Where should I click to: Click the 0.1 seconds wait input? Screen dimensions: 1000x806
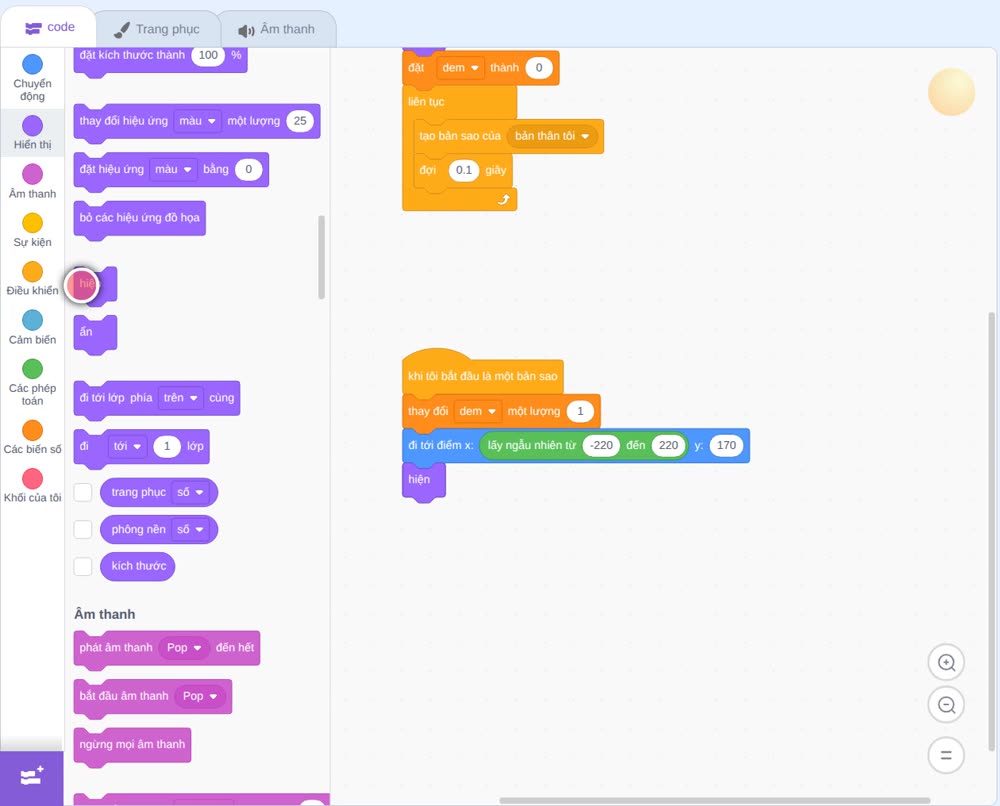tap(464, 170)
